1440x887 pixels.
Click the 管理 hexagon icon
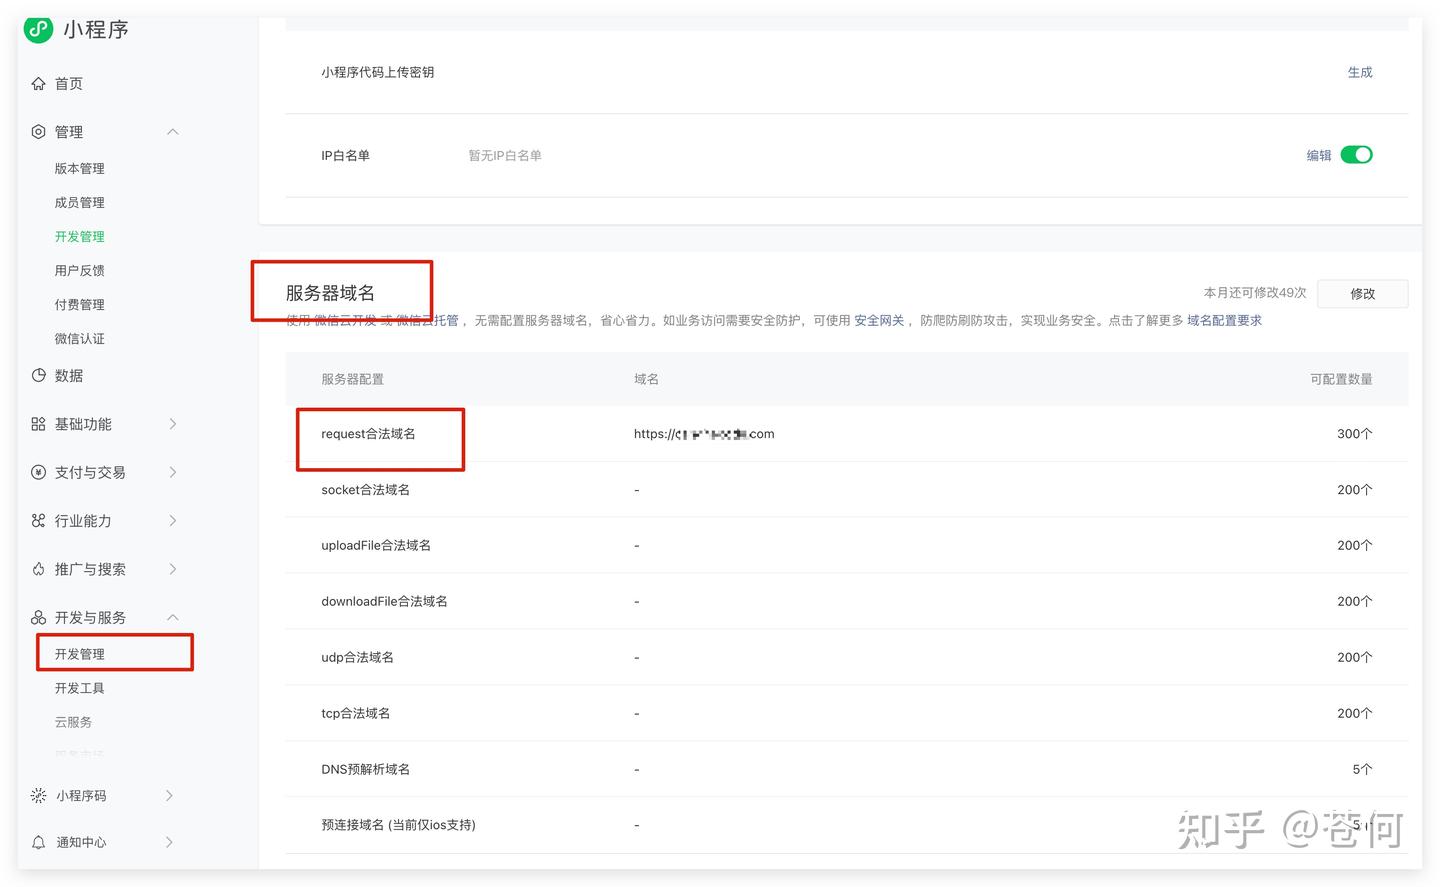[38, 132]
